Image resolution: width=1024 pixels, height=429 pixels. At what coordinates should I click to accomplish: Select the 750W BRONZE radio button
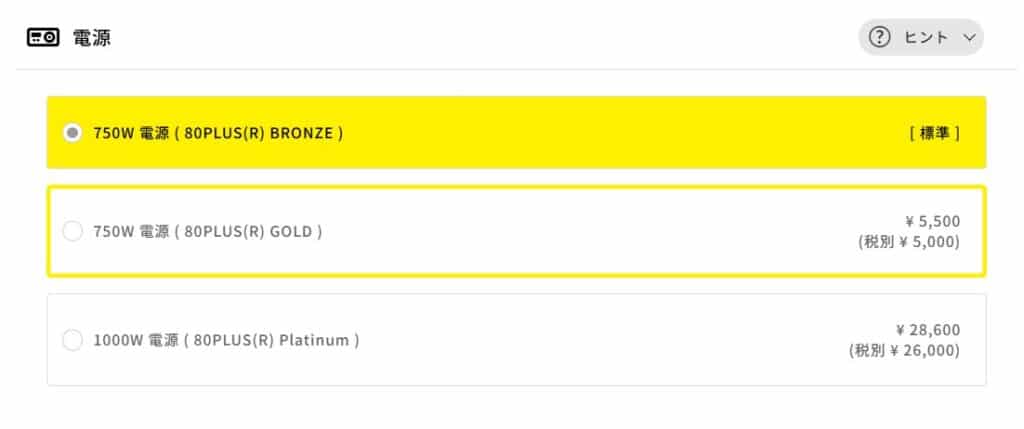tap(72, 132)
